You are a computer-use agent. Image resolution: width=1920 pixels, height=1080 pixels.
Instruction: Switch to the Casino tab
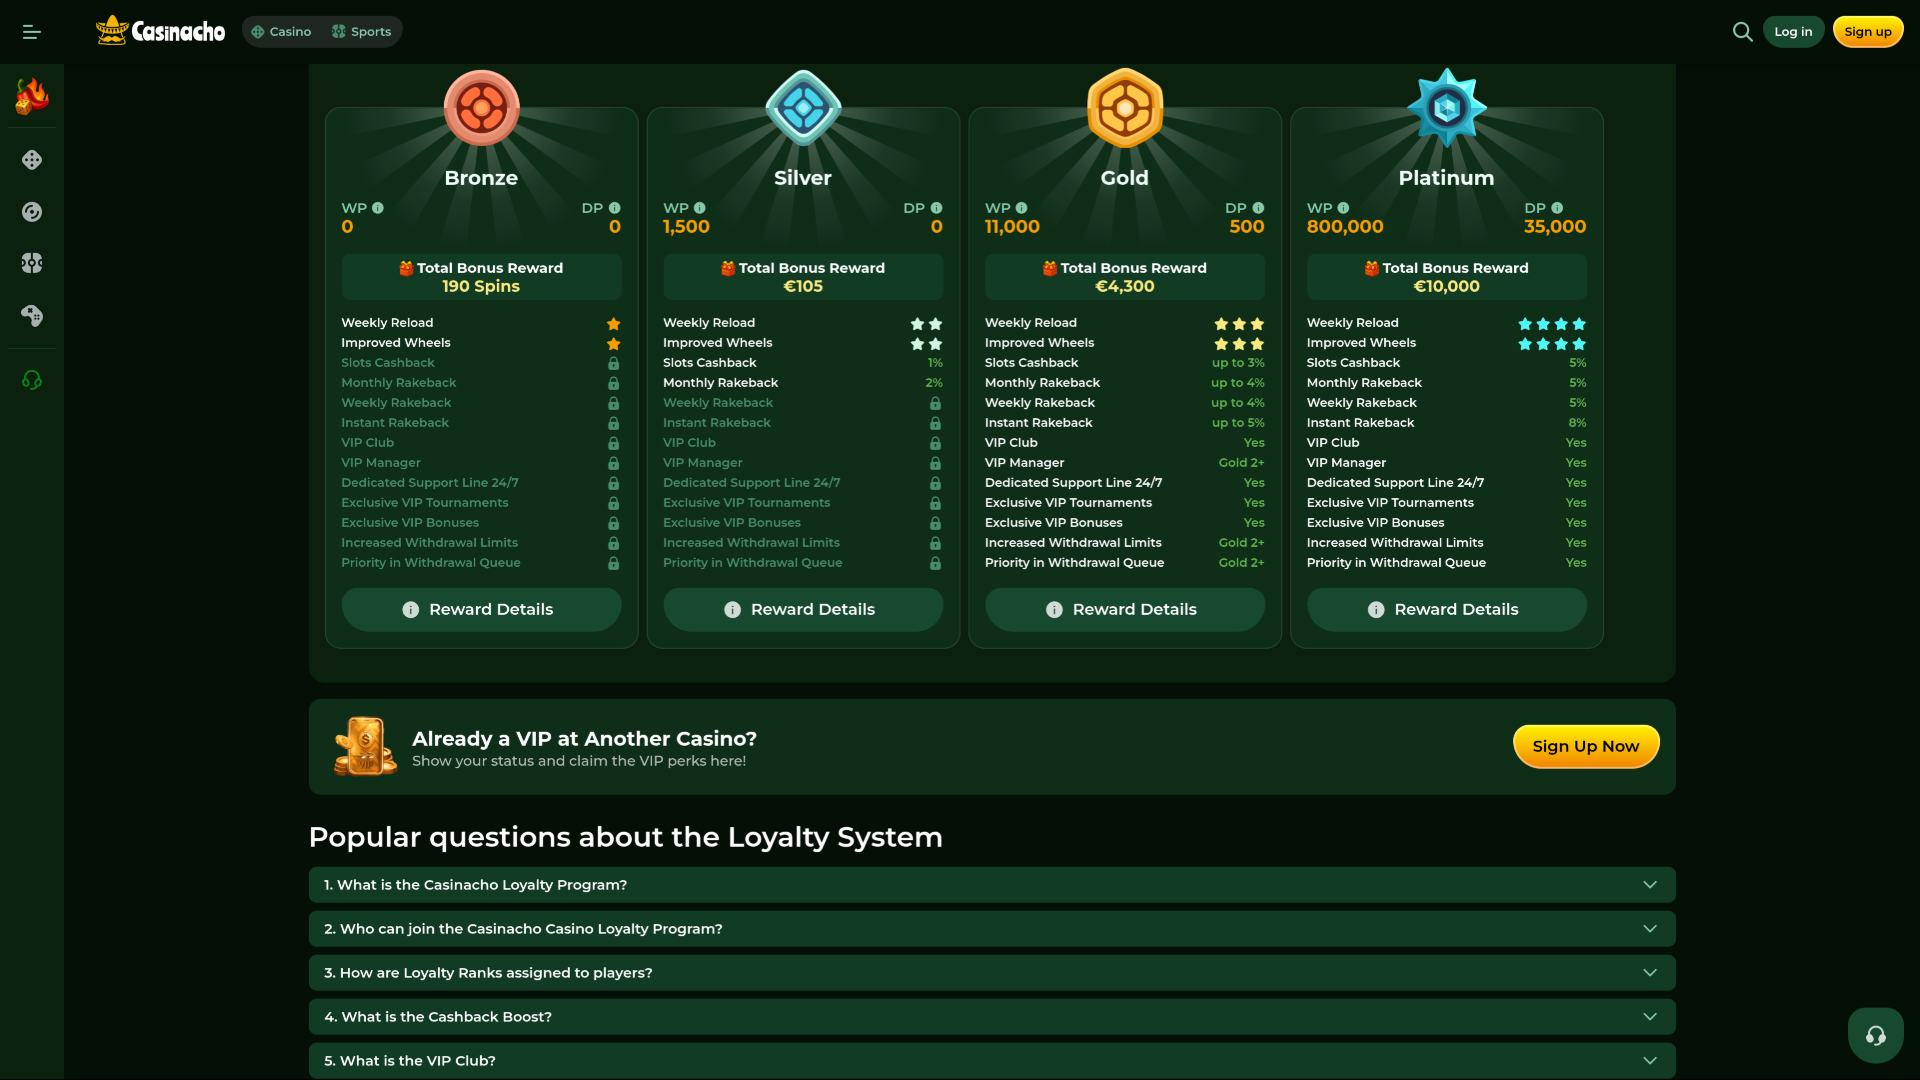tap(282, 31)
